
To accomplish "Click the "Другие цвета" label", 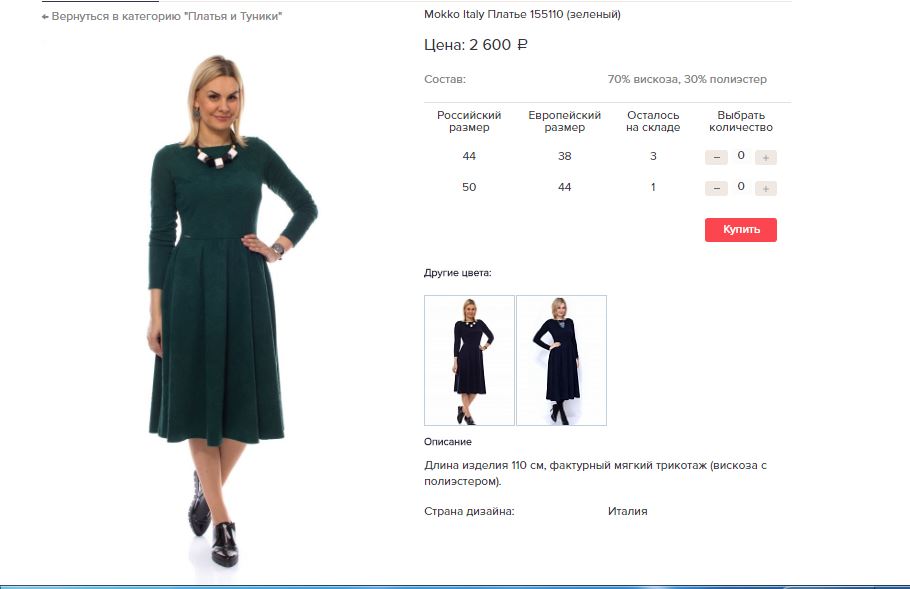I will pyautogui.click(x=457, y=273).
